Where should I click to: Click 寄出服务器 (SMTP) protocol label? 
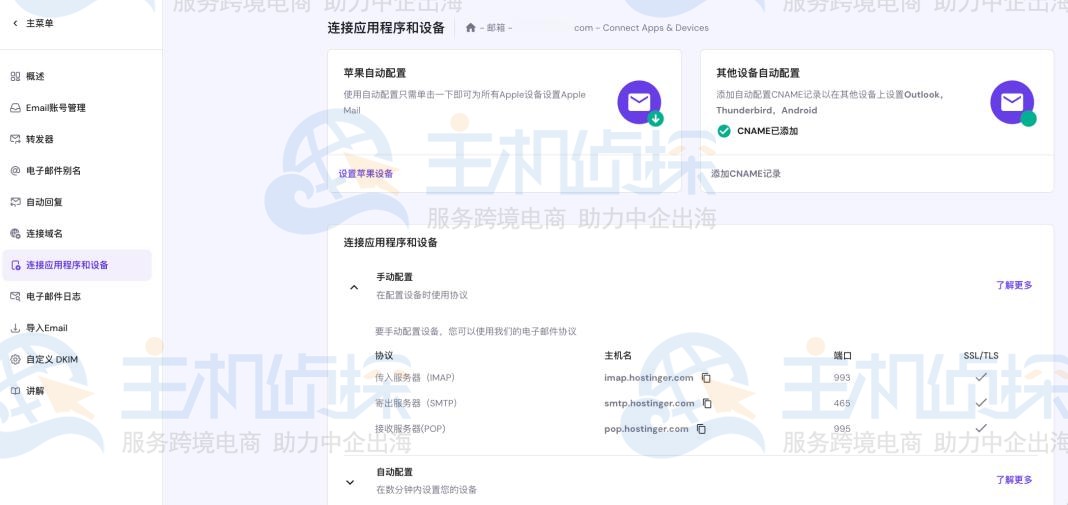[x=415, y=403]
